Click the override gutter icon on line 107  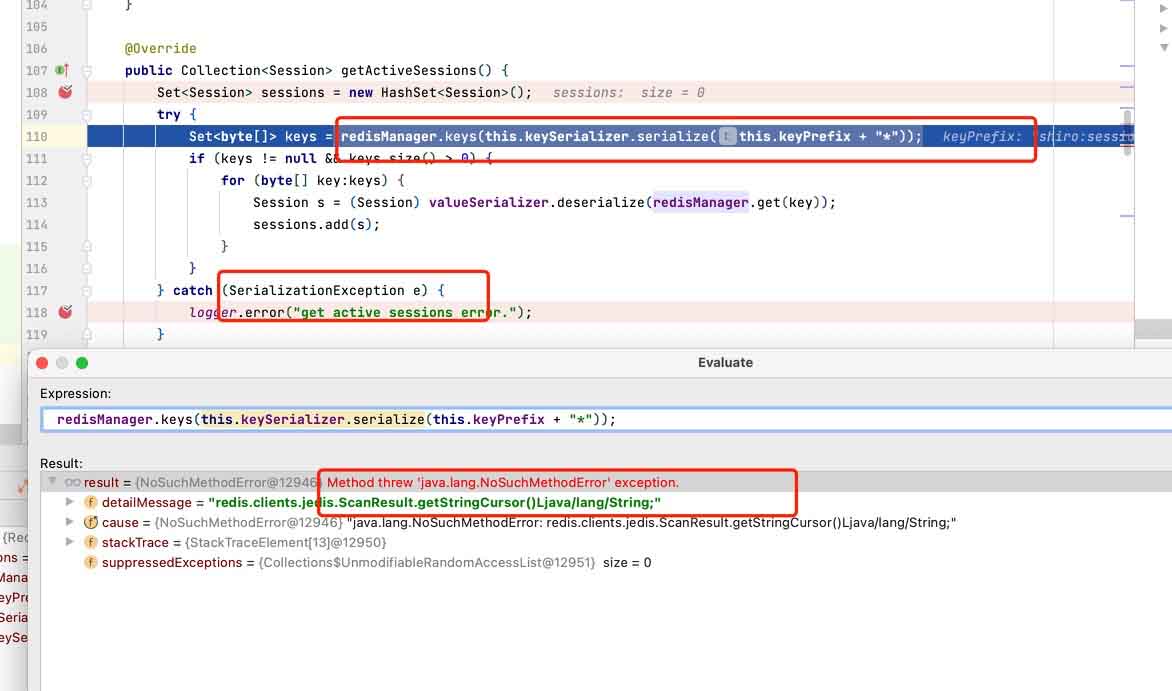62,70
